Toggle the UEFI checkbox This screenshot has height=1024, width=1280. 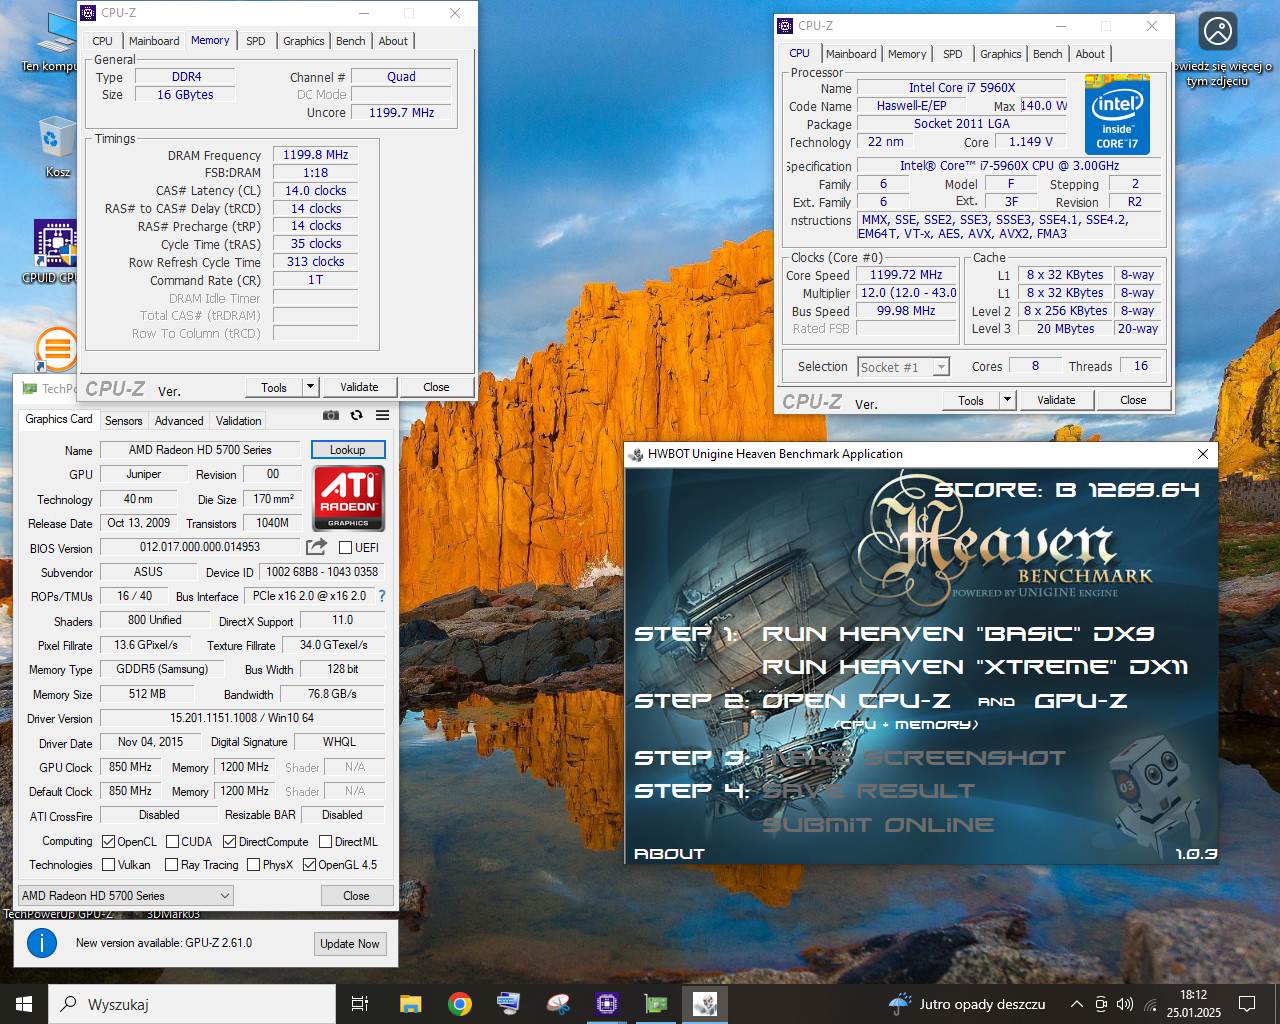point(345,547)
